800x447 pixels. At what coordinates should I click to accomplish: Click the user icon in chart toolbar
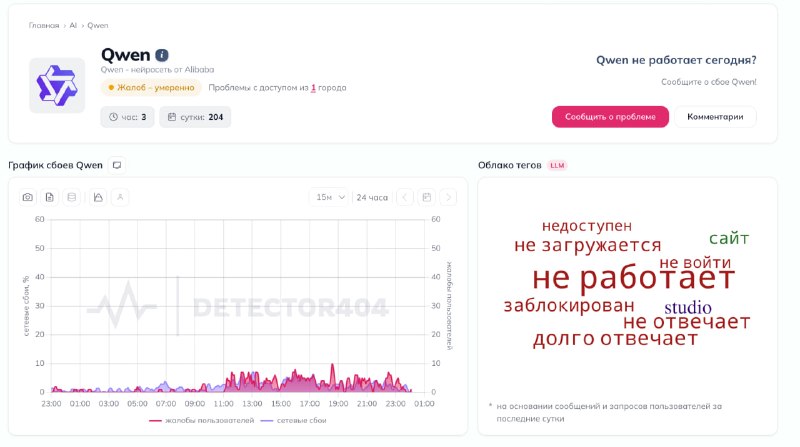tap(120, 197)
